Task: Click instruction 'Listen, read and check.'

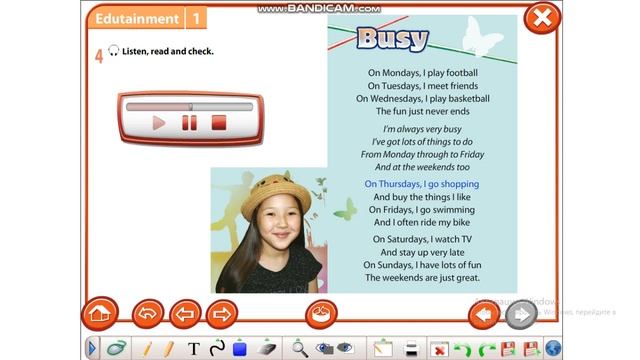Action: tap(168, 51)
